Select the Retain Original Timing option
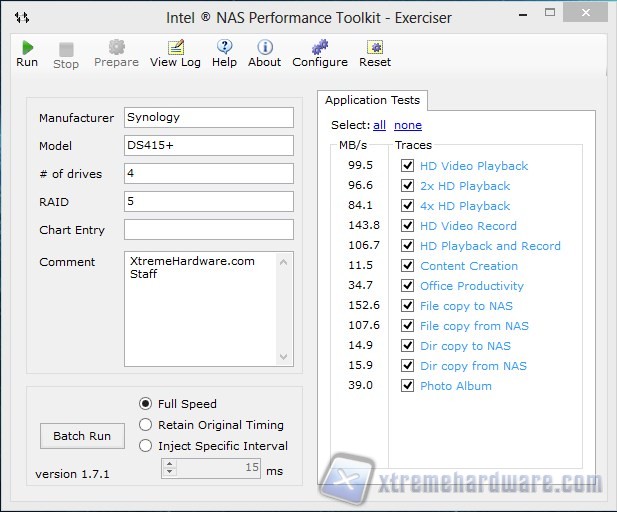This screenshot has width=617, height=512. (146, 425)
